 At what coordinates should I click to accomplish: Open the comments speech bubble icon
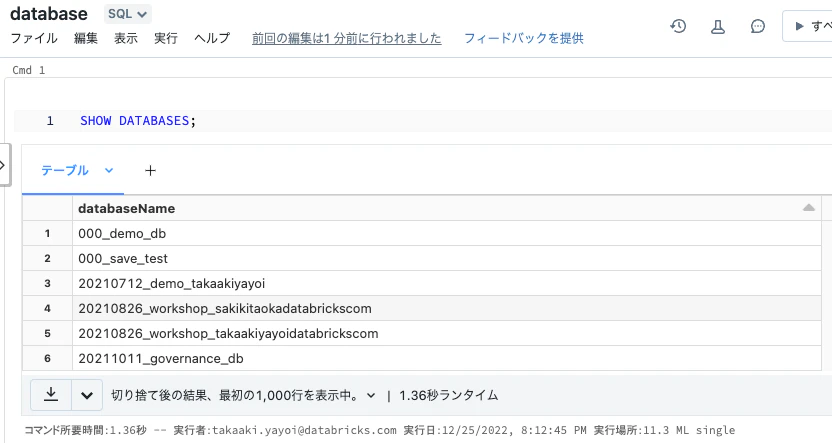(758, 26)
